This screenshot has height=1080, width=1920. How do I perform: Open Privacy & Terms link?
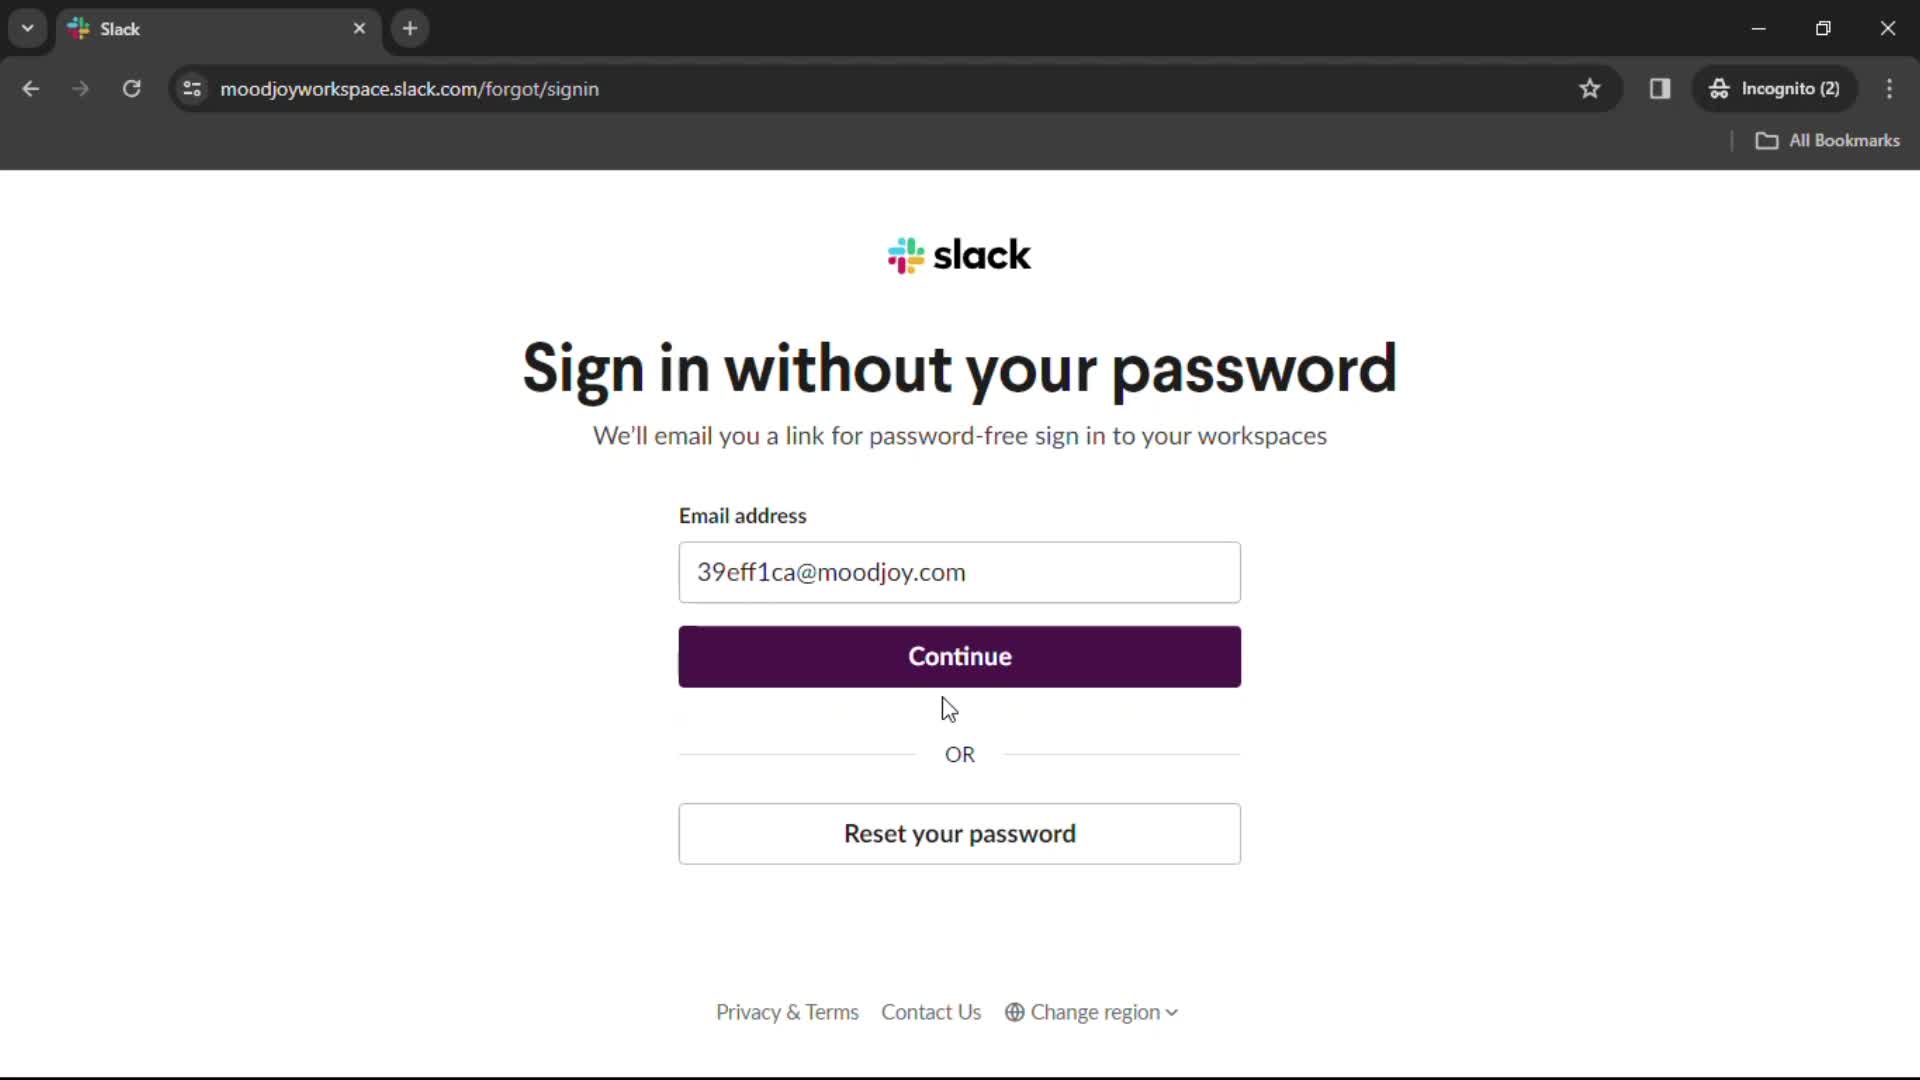[x=787, y=1011]
